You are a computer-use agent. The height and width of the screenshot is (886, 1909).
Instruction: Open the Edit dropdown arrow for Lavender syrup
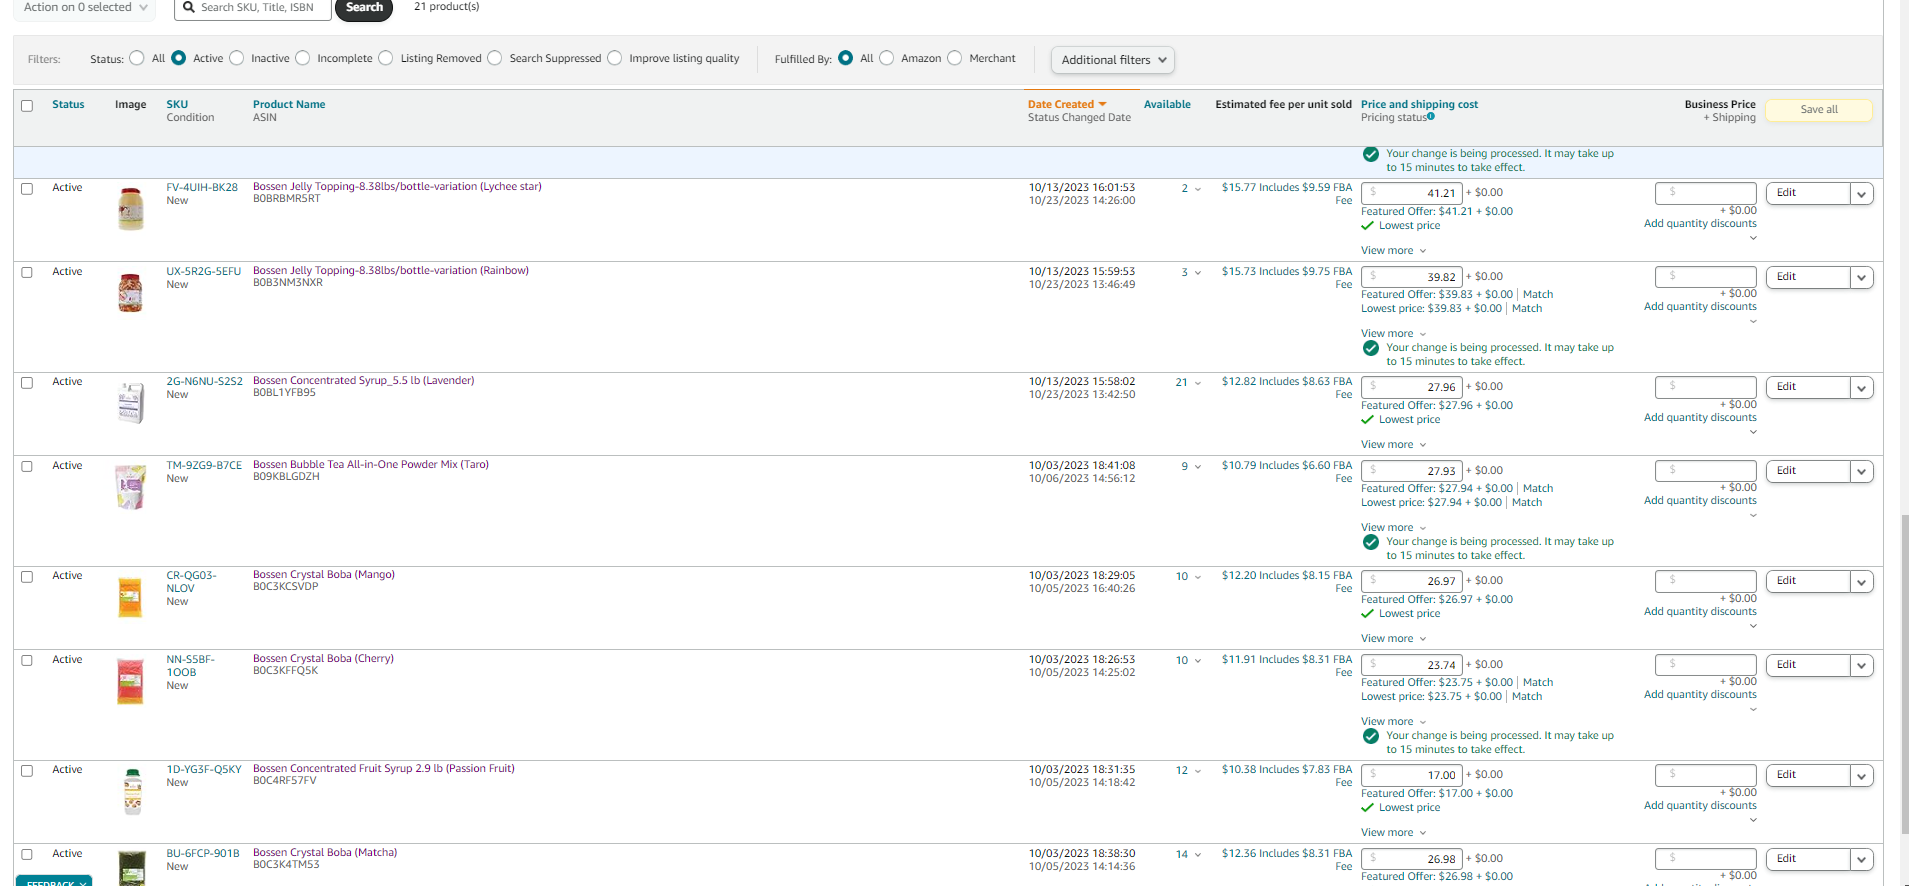click(1861, 388)
